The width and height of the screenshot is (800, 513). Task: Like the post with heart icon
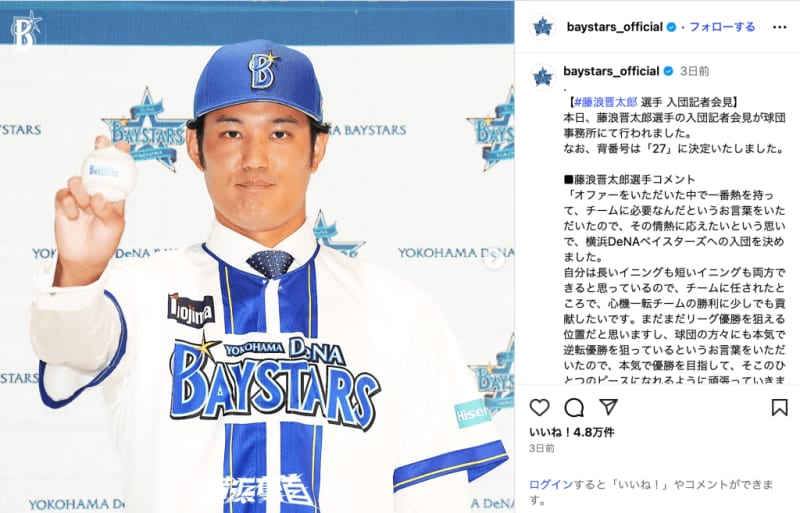539,407
